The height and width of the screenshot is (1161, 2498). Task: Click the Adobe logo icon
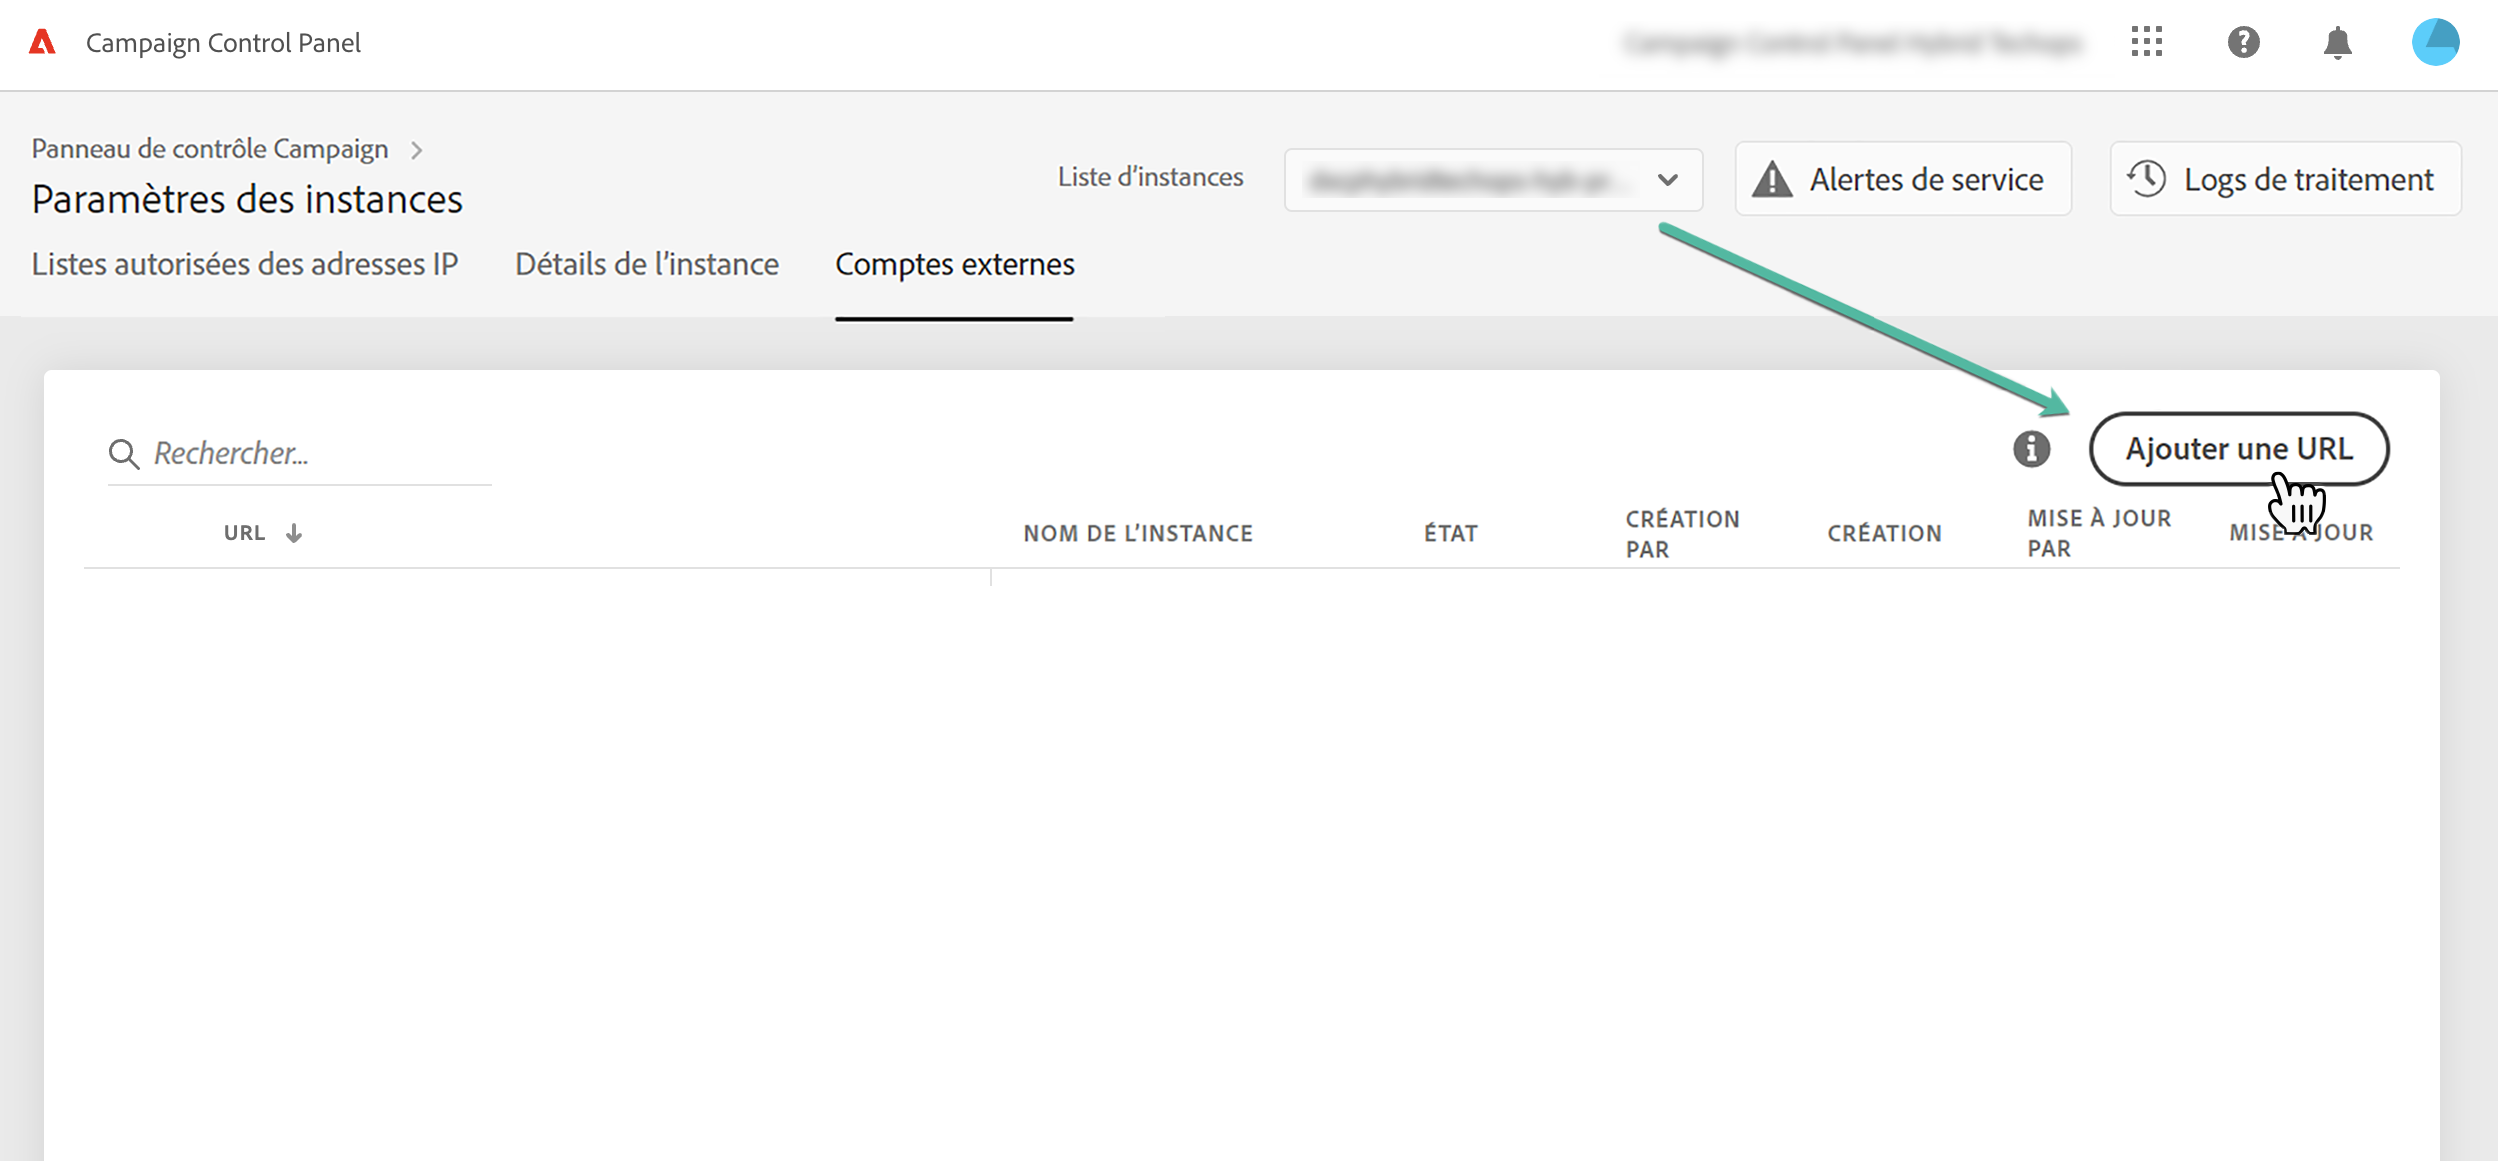click(42, 42)
